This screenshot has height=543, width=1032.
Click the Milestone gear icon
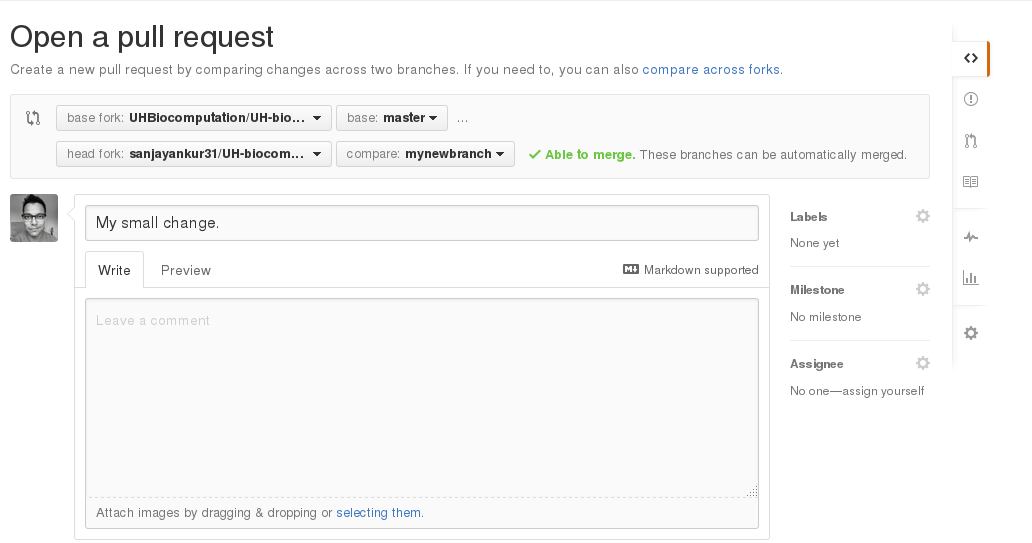923,289
